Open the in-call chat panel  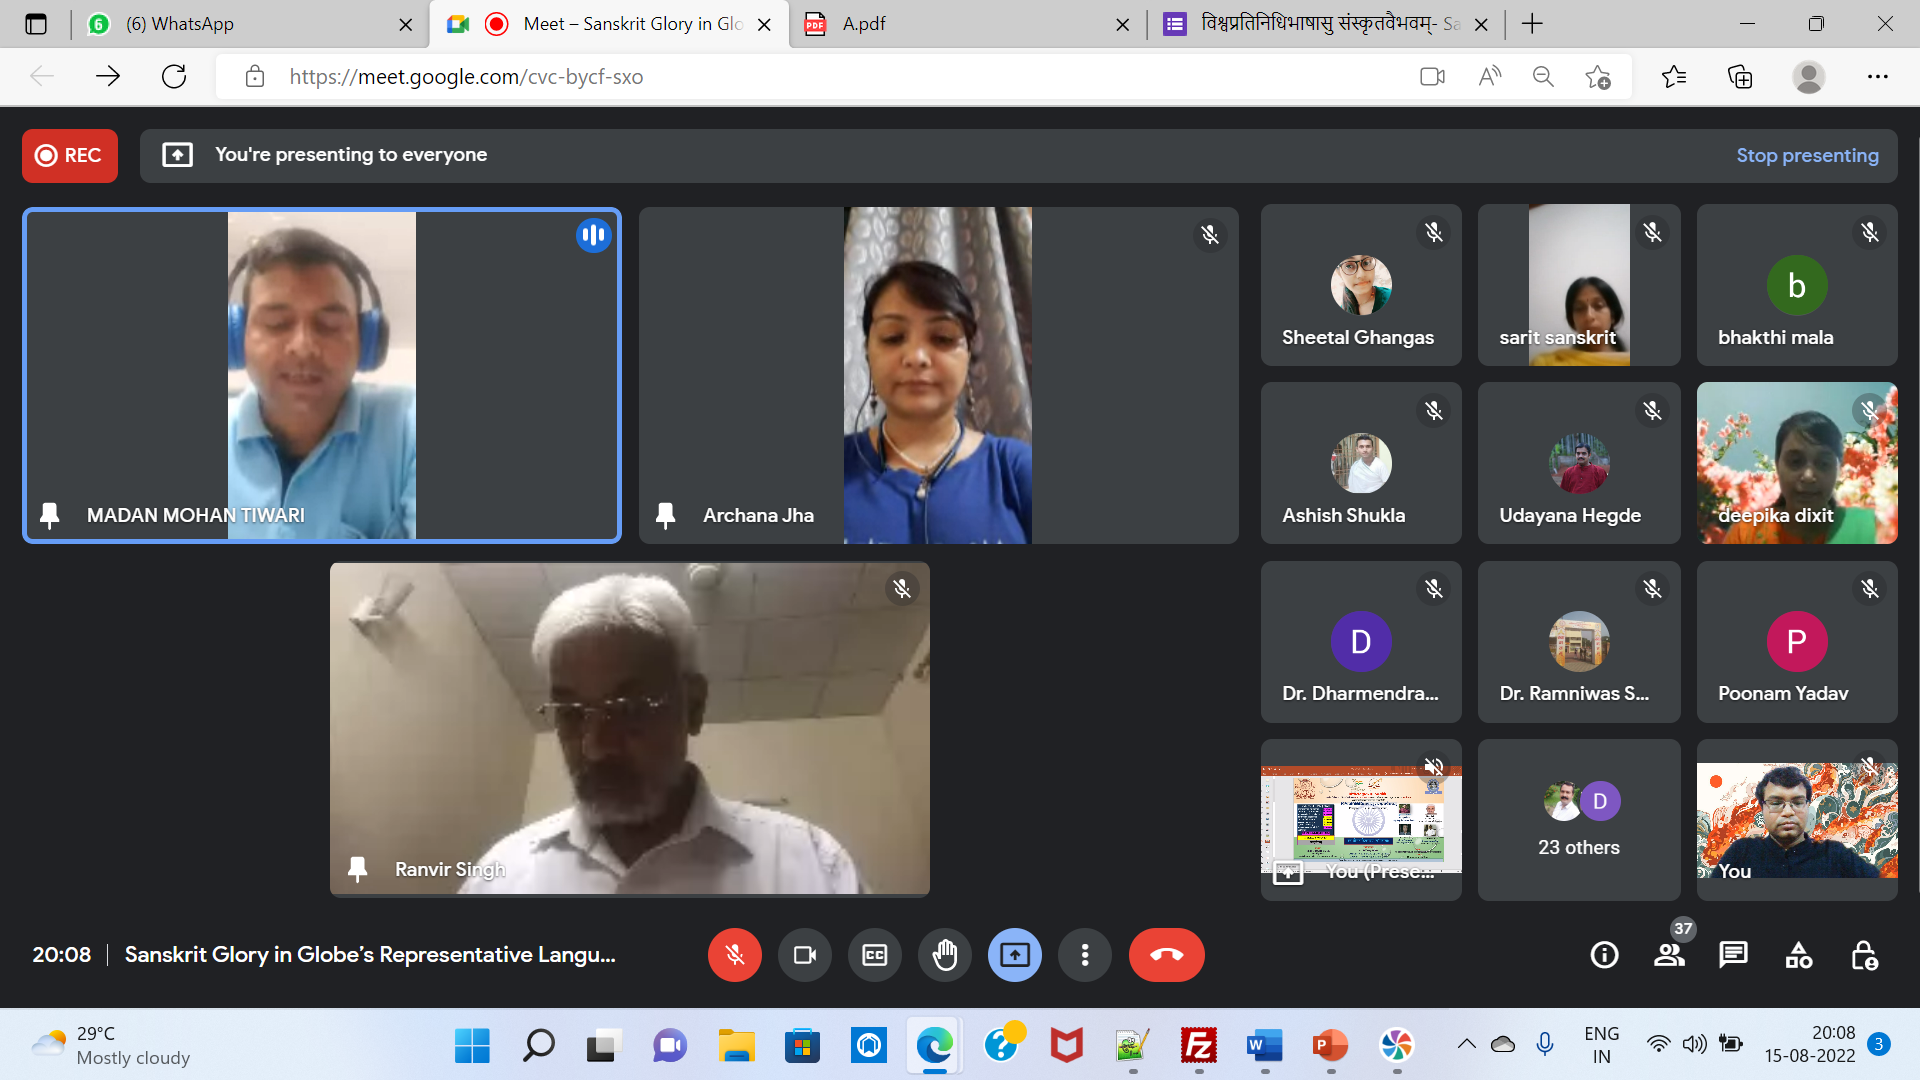[1733, 955]
